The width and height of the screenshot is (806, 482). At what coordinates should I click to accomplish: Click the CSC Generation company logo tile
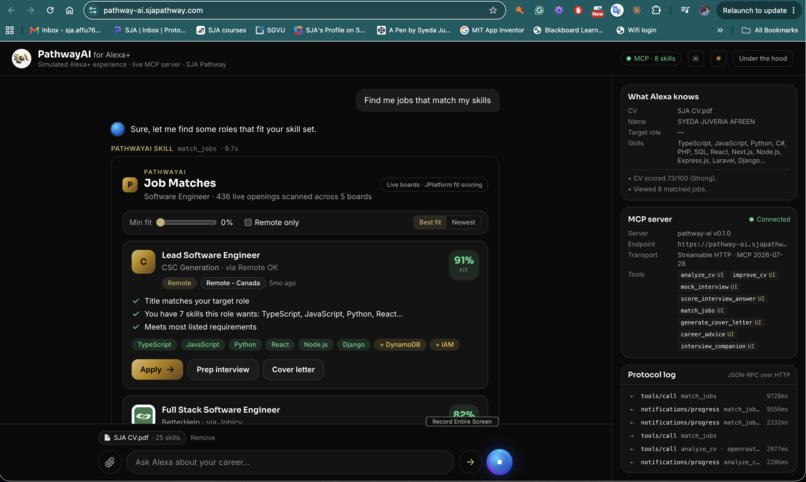click(143, 262)
